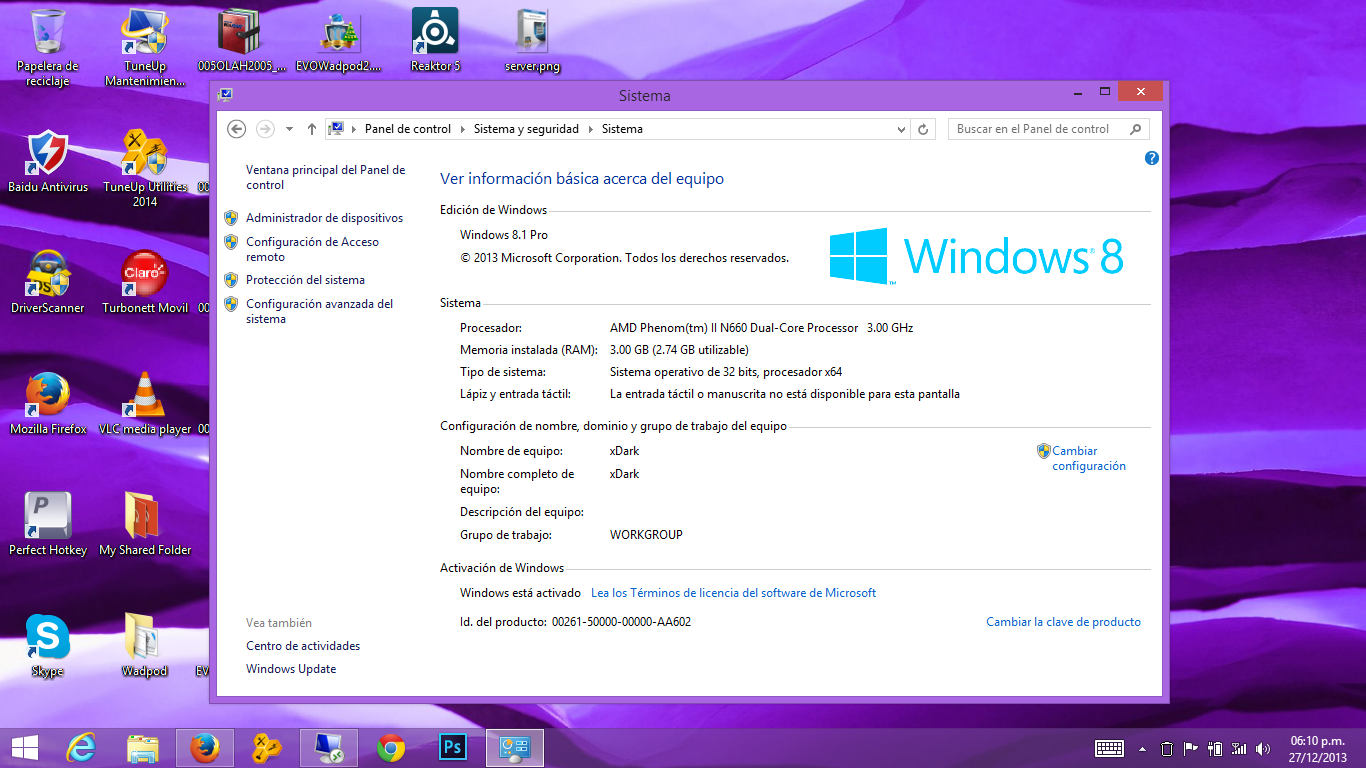Launch Skype from the desktop
This screenshot has width=1366, height=768.
pos(47,645)
